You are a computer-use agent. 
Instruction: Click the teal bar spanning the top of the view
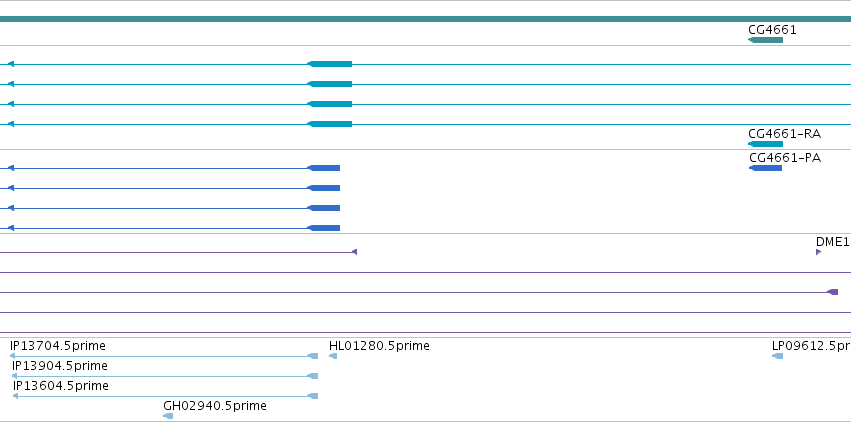pos(426,19)
